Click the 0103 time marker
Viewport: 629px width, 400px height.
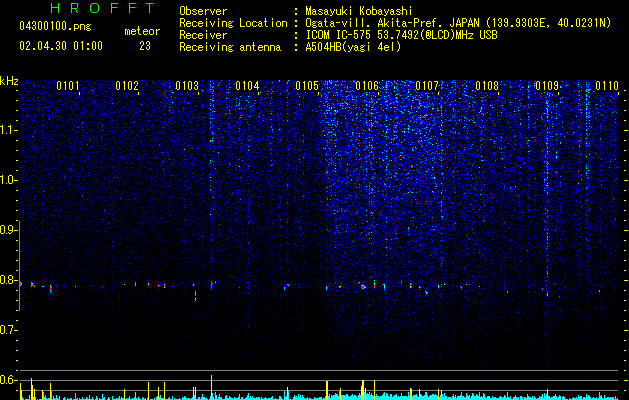click(187, 86)
